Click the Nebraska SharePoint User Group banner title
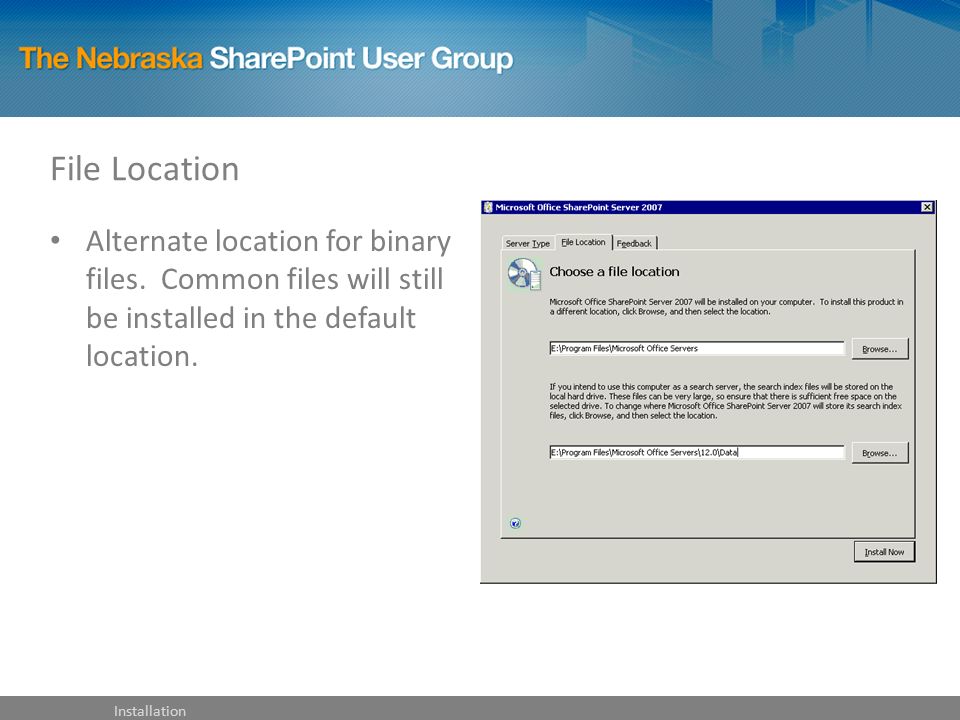The height and width of the screenshot is (720, 960). [266, 59]
